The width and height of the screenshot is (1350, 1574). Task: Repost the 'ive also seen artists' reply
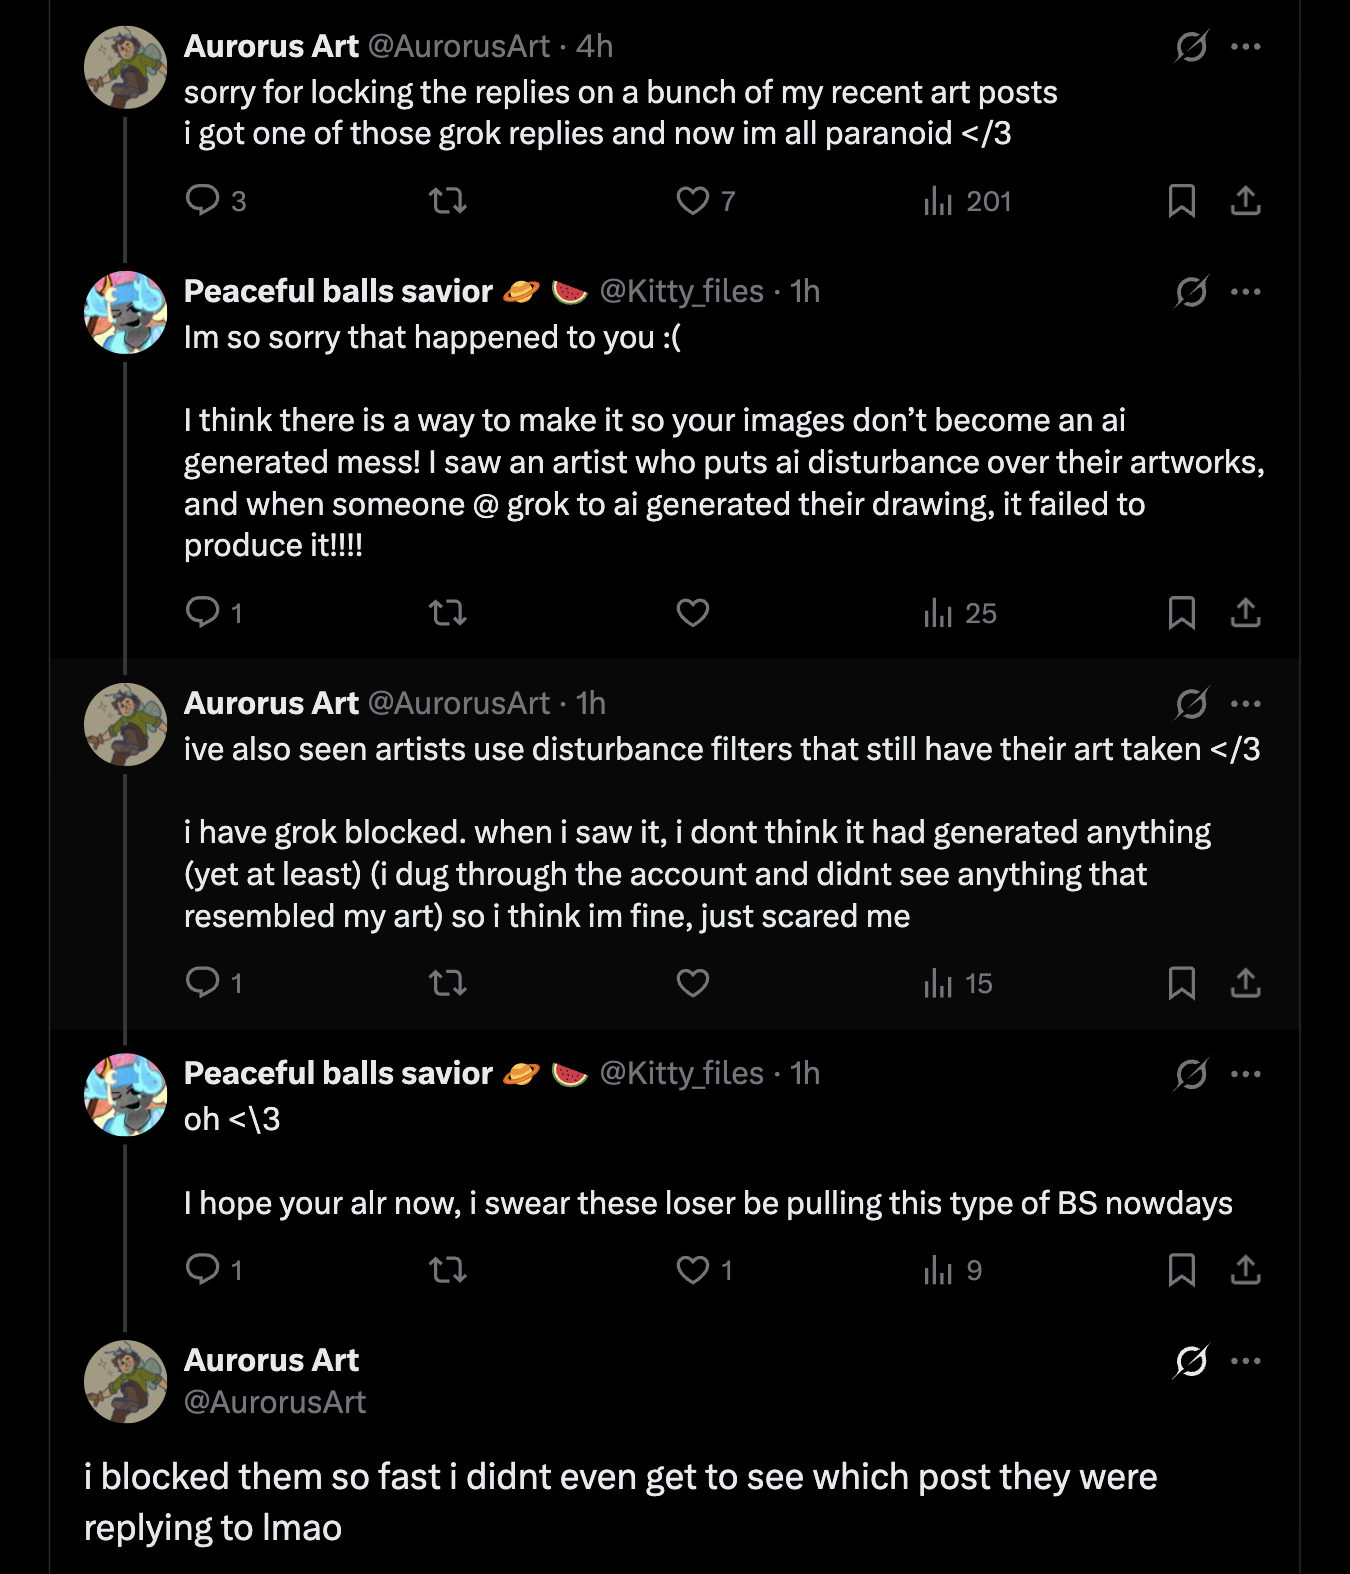(447, 983)
